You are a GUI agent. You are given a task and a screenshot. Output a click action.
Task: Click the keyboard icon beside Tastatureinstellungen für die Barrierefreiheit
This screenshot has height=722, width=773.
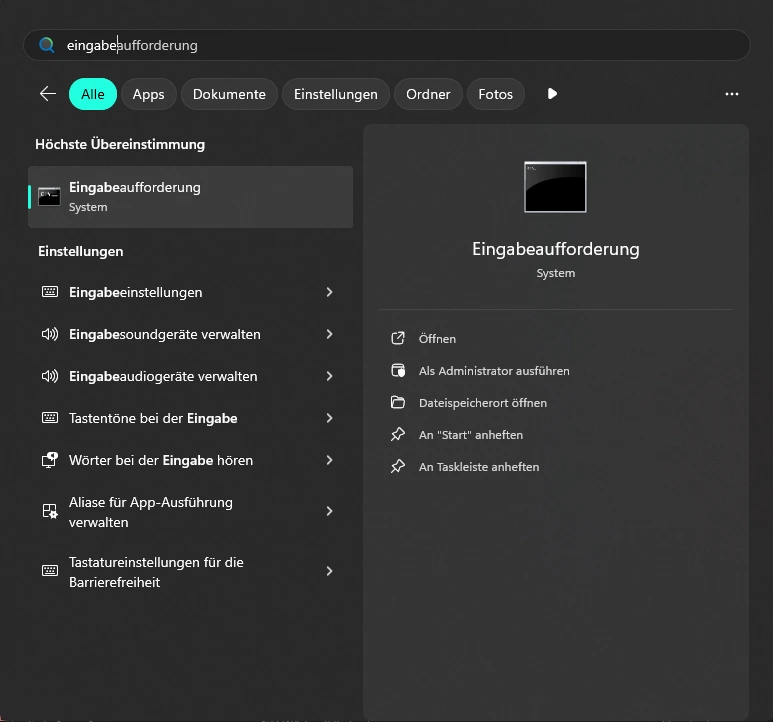(x=50, y=571)
